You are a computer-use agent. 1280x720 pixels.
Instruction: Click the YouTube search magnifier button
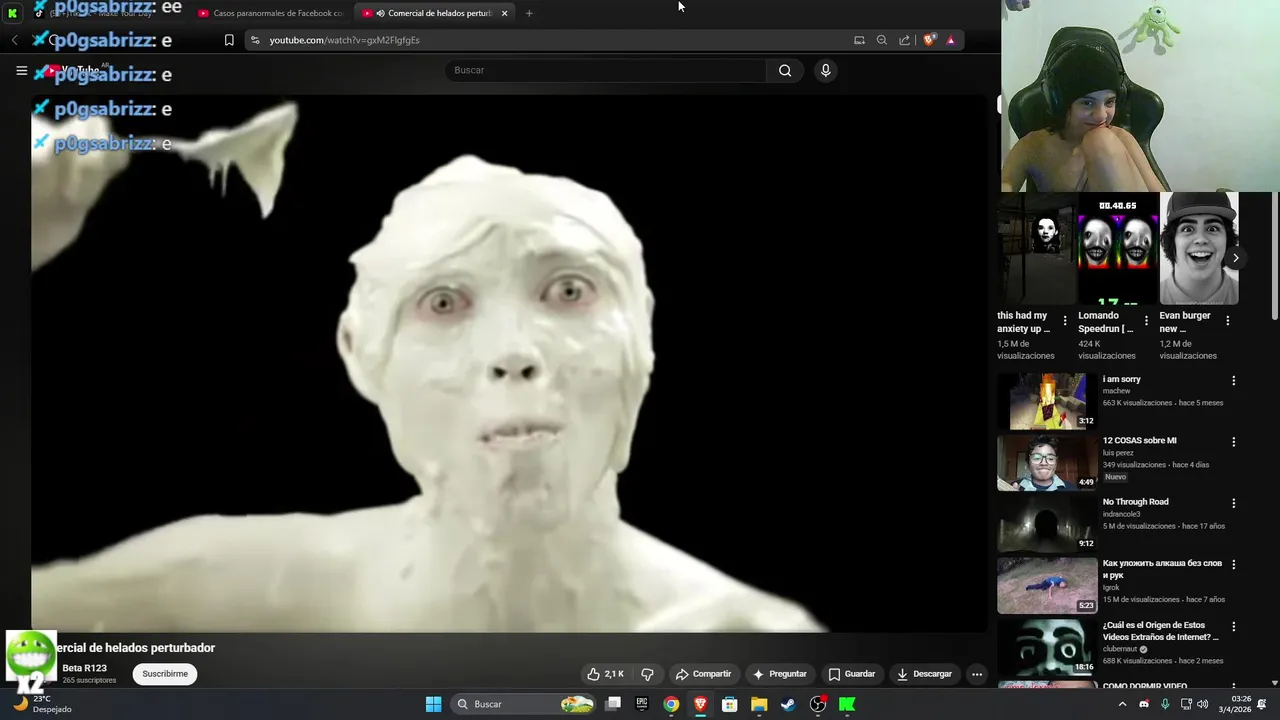pyautogui.click(x=785, y=70)
